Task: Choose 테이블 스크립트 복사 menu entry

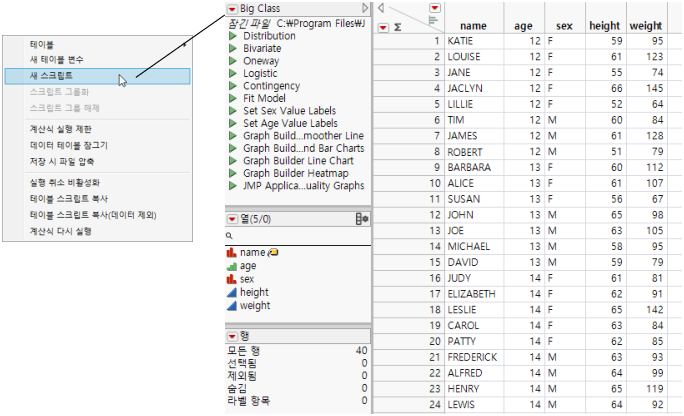Action: click(66, 199)
